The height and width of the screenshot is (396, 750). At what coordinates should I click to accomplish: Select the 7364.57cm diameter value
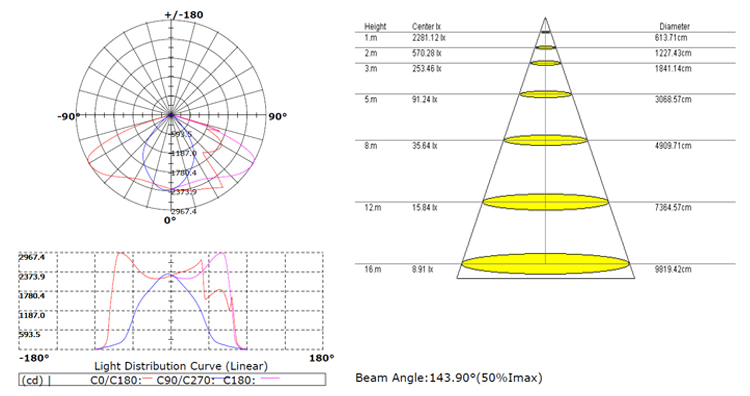[673, 207]
